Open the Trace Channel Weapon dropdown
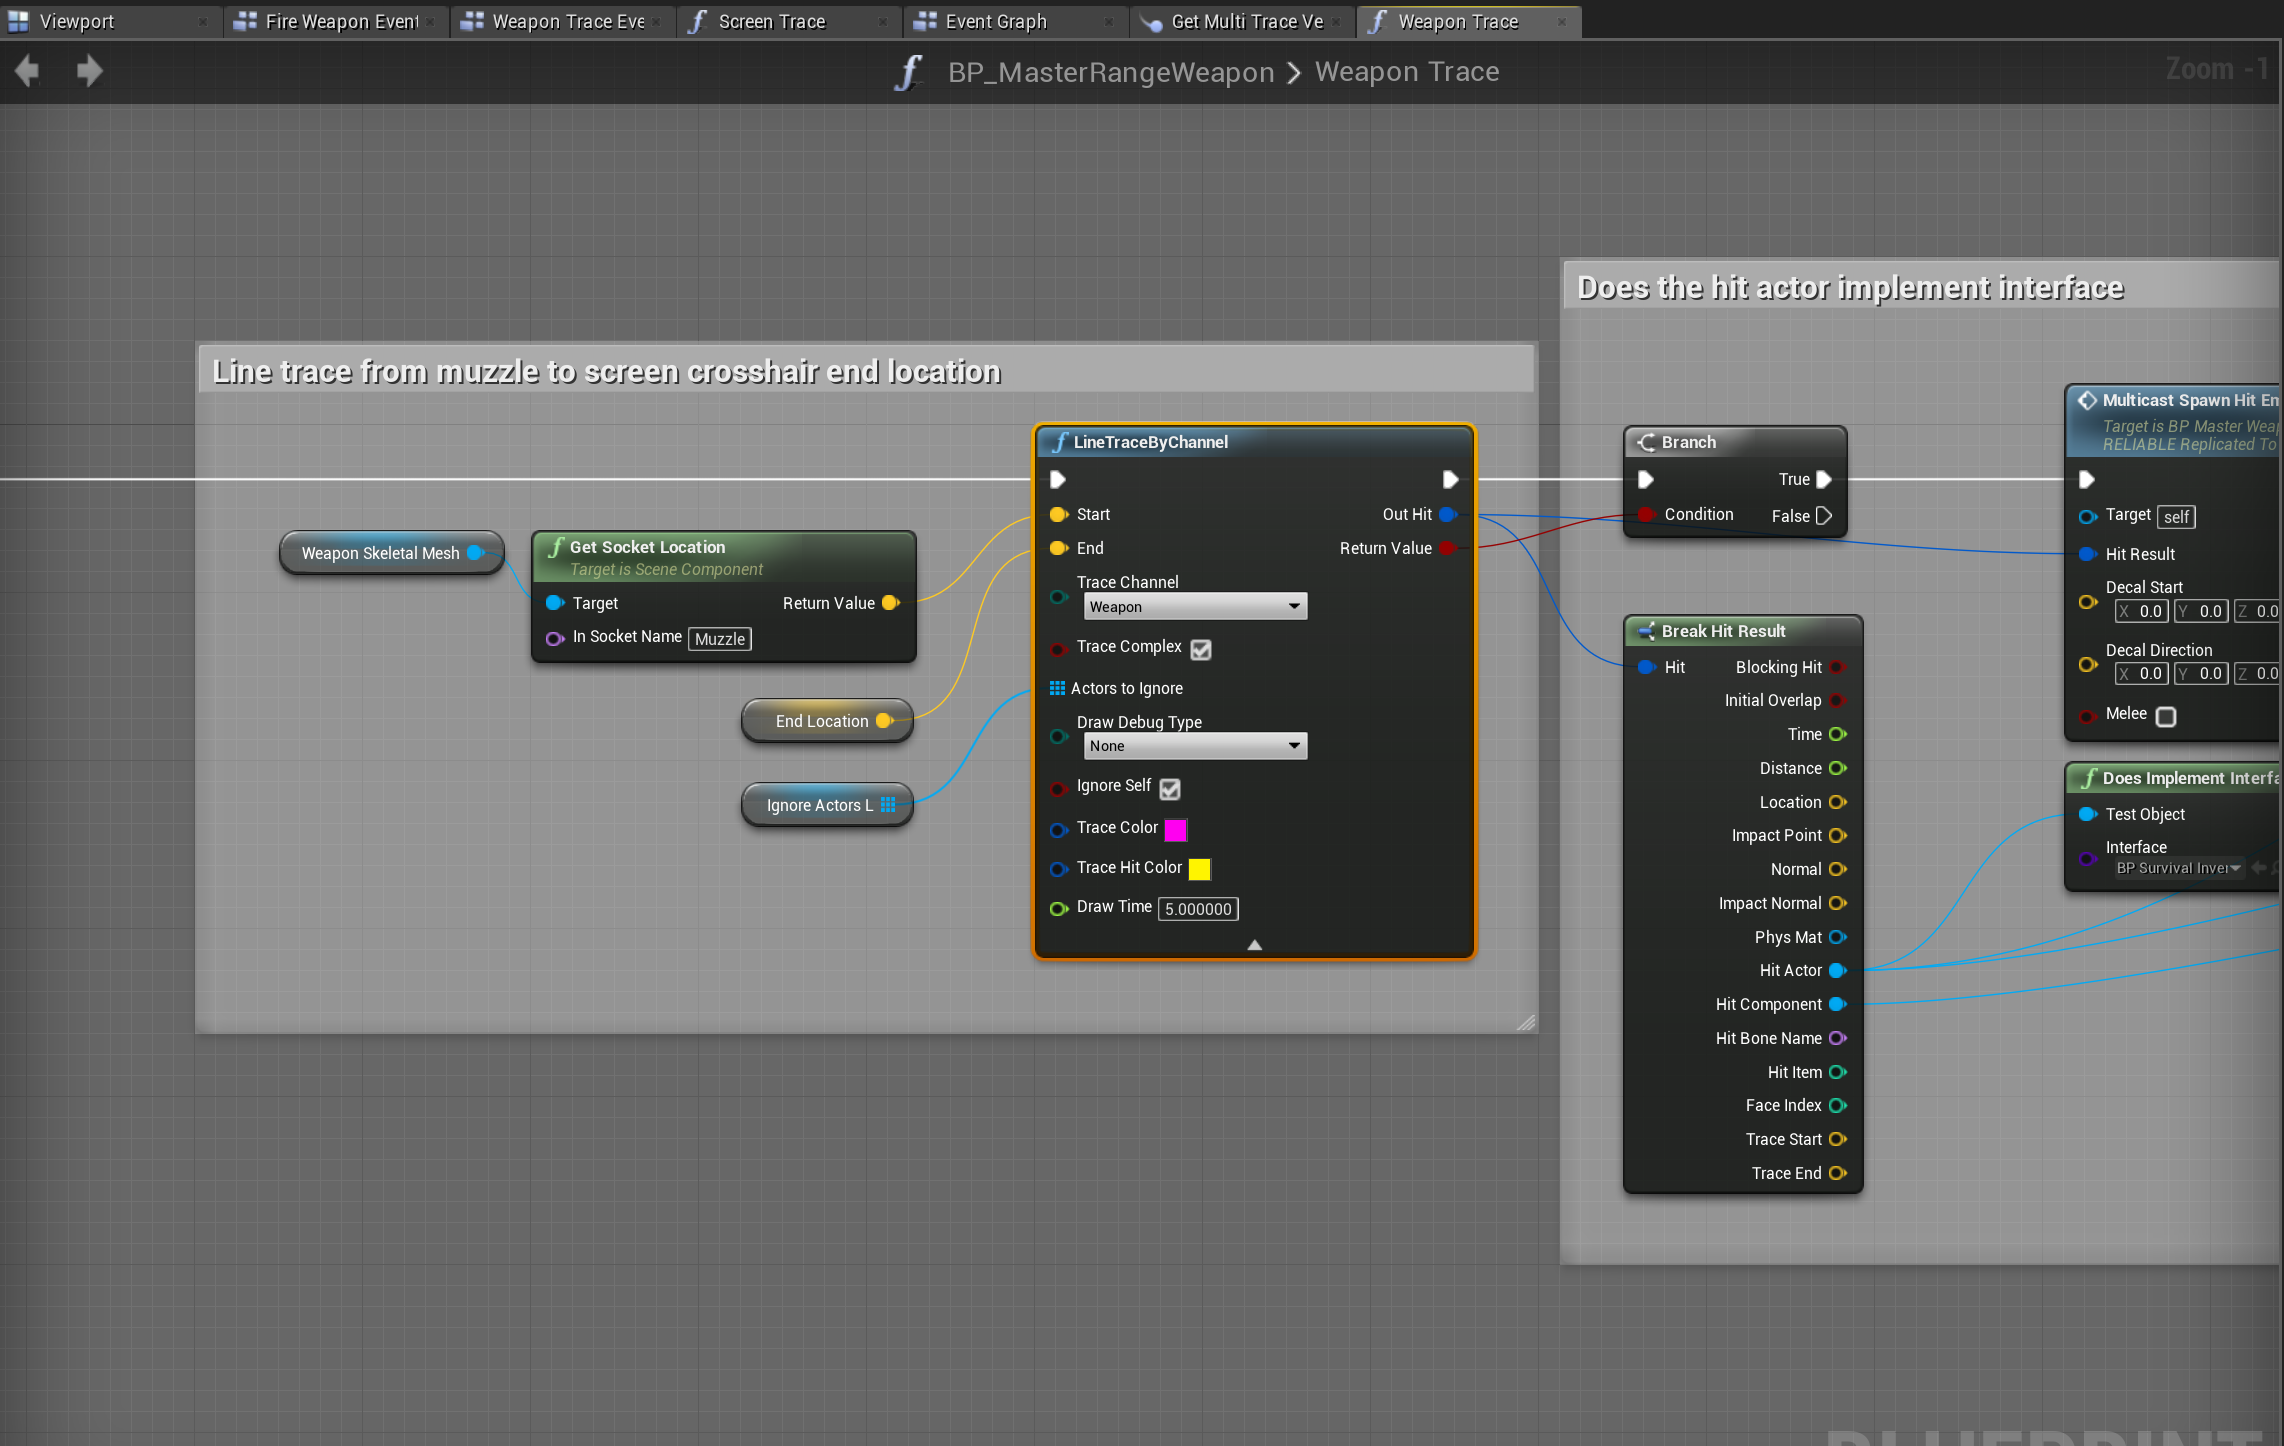 (x=1195, y=607)
